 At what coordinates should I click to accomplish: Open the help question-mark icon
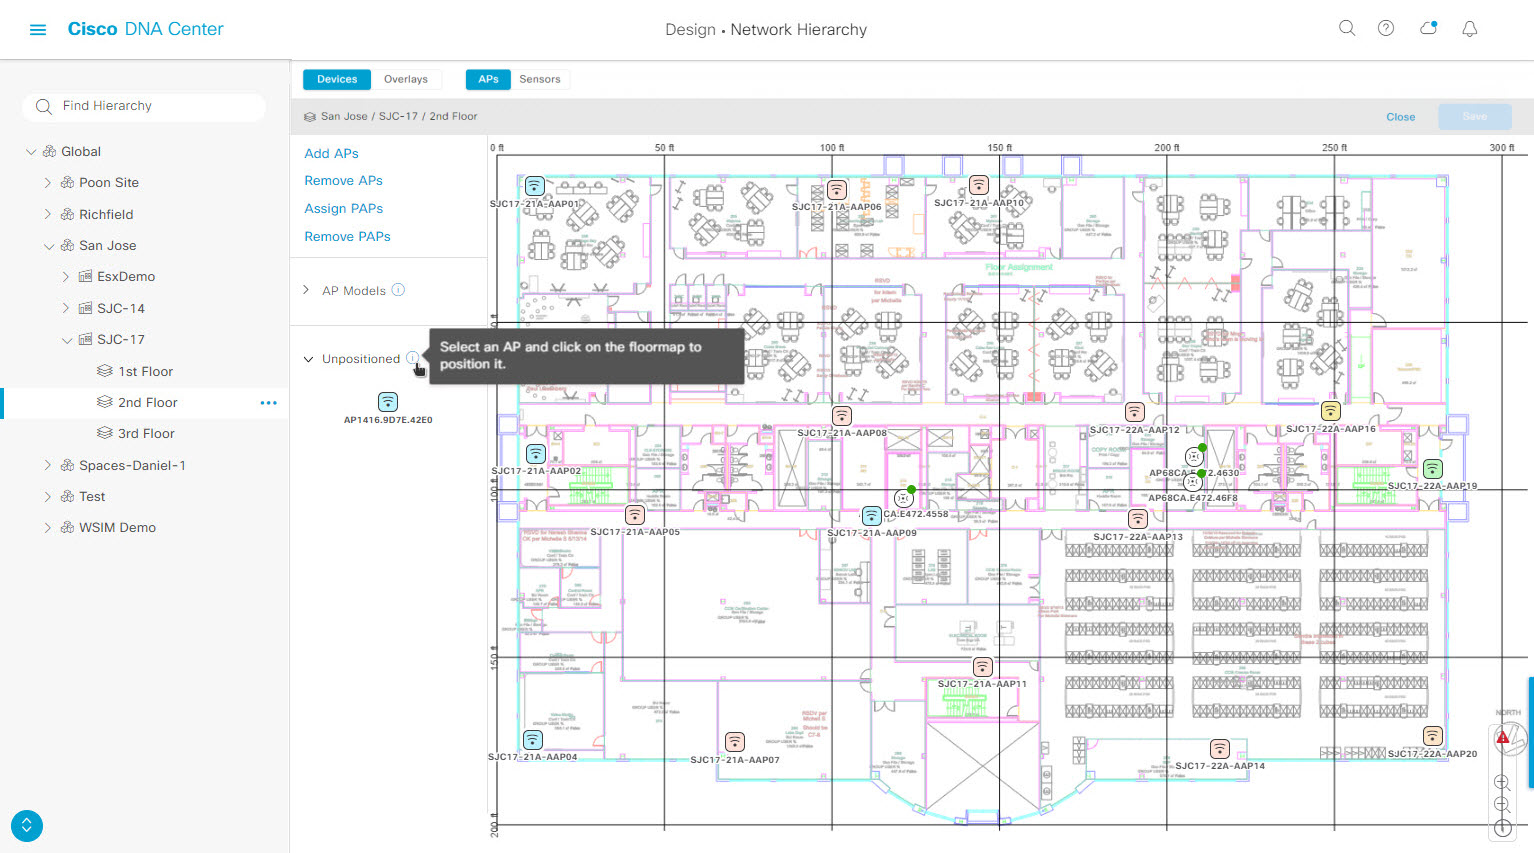[1386, 29]
